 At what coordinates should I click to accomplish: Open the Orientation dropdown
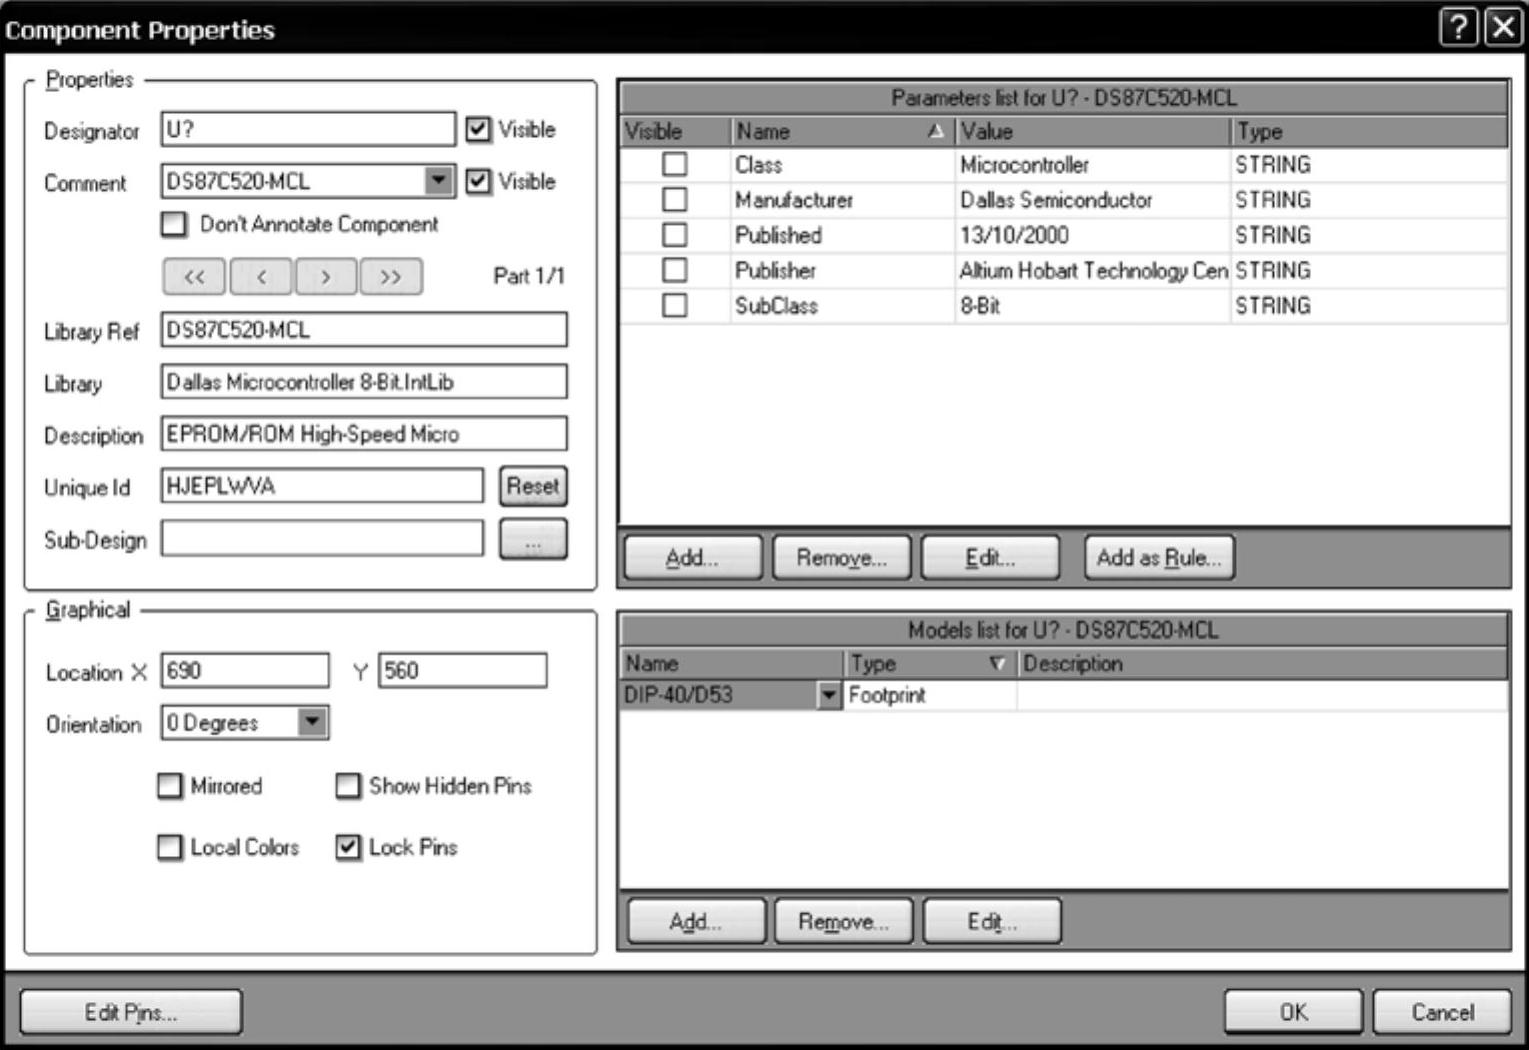(312, 722)
